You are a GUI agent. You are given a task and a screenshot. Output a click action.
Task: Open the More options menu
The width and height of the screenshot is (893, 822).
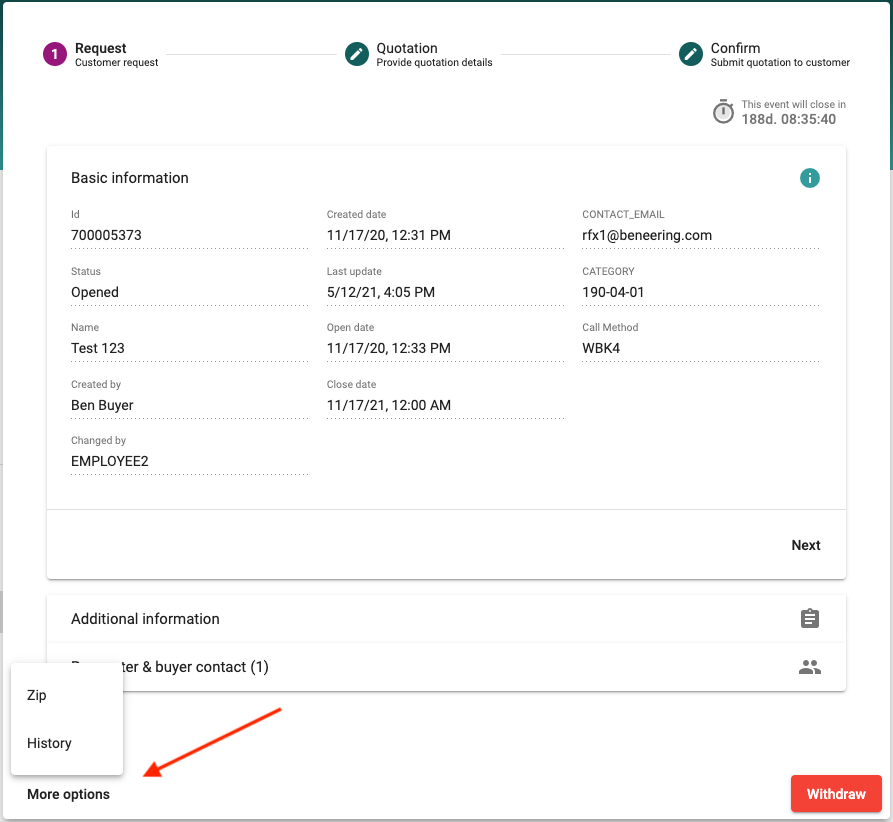(69, 794)
